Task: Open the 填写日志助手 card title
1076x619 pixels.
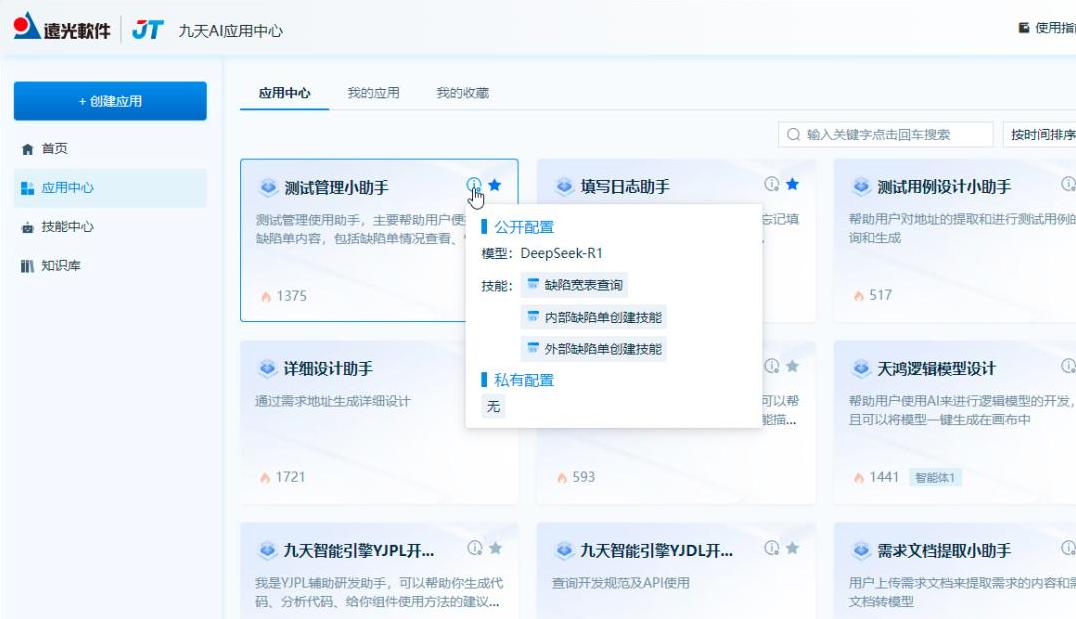Action: (625, 187)
